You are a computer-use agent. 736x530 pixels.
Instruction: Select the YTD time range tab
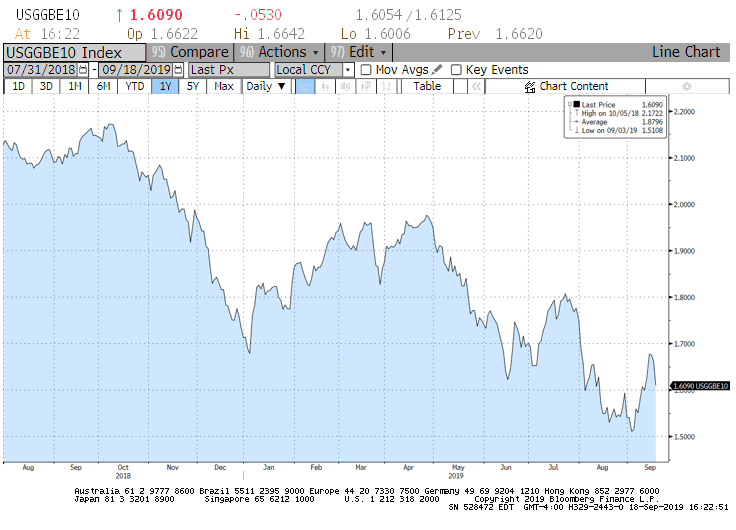(x=134, y=87)
